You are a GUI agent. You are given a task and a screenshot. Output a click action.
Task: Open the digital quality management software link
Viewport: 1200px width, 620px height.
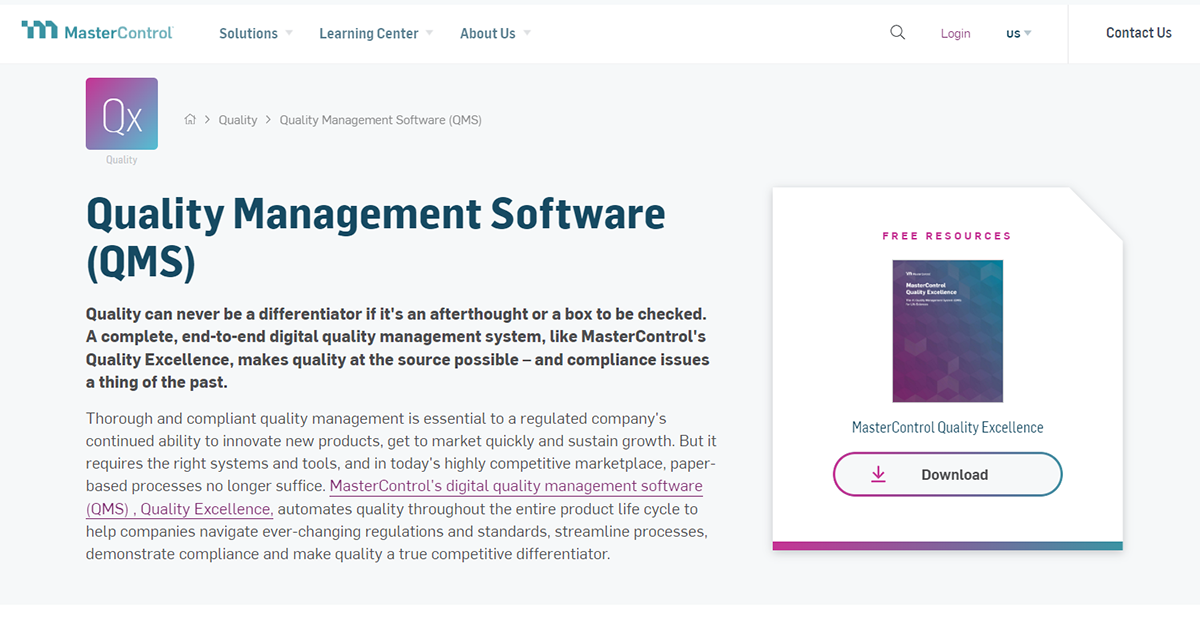[x=516, y=485]
